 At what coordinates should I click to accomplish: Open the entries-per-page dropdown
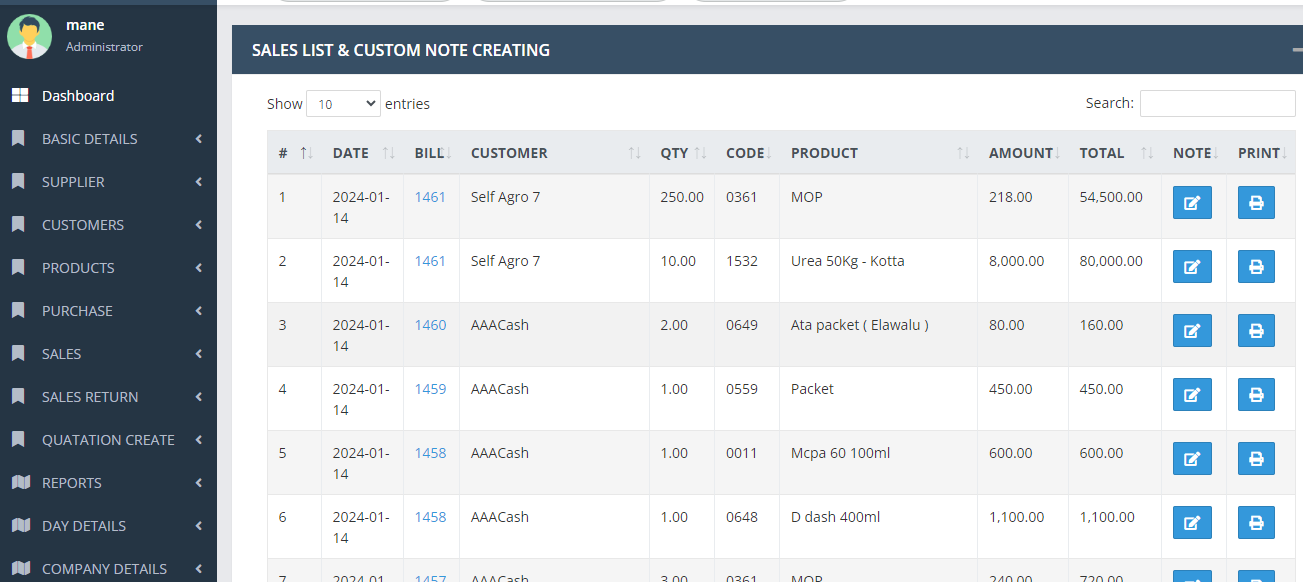(x=343, y=104)
